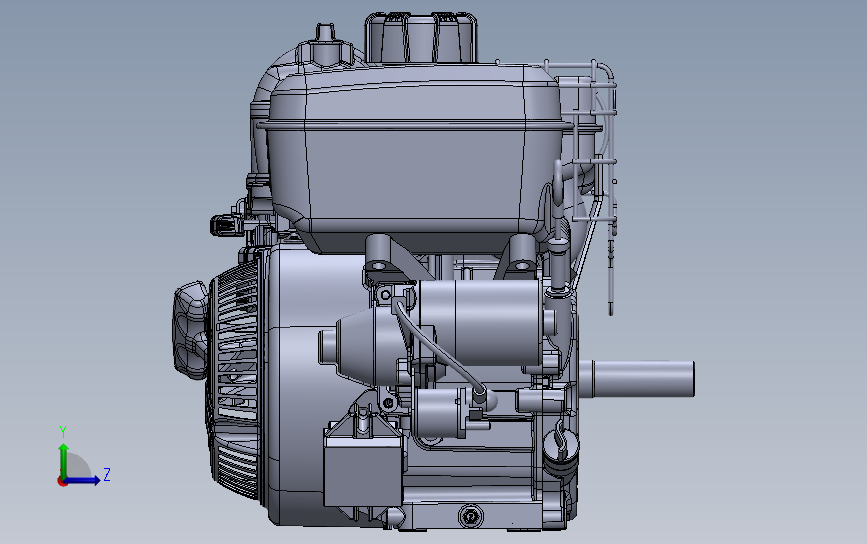867x544 pixels.
Task: Select the fuel tank cap on top of the engine
Action: (x=420, y=37)
